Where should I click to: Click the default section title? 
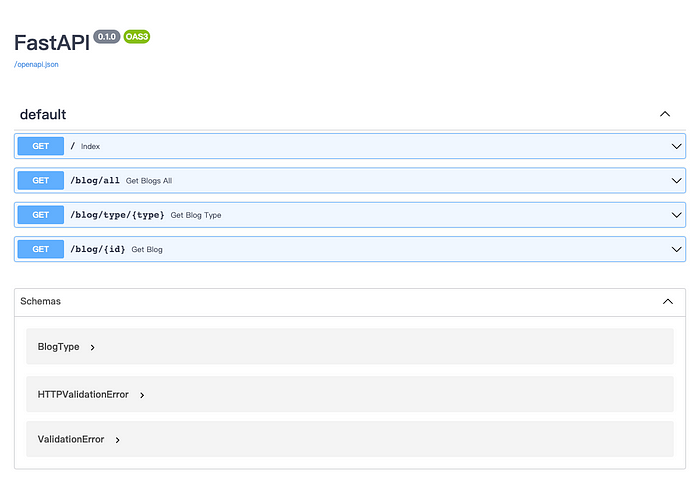tap(43, 115)
